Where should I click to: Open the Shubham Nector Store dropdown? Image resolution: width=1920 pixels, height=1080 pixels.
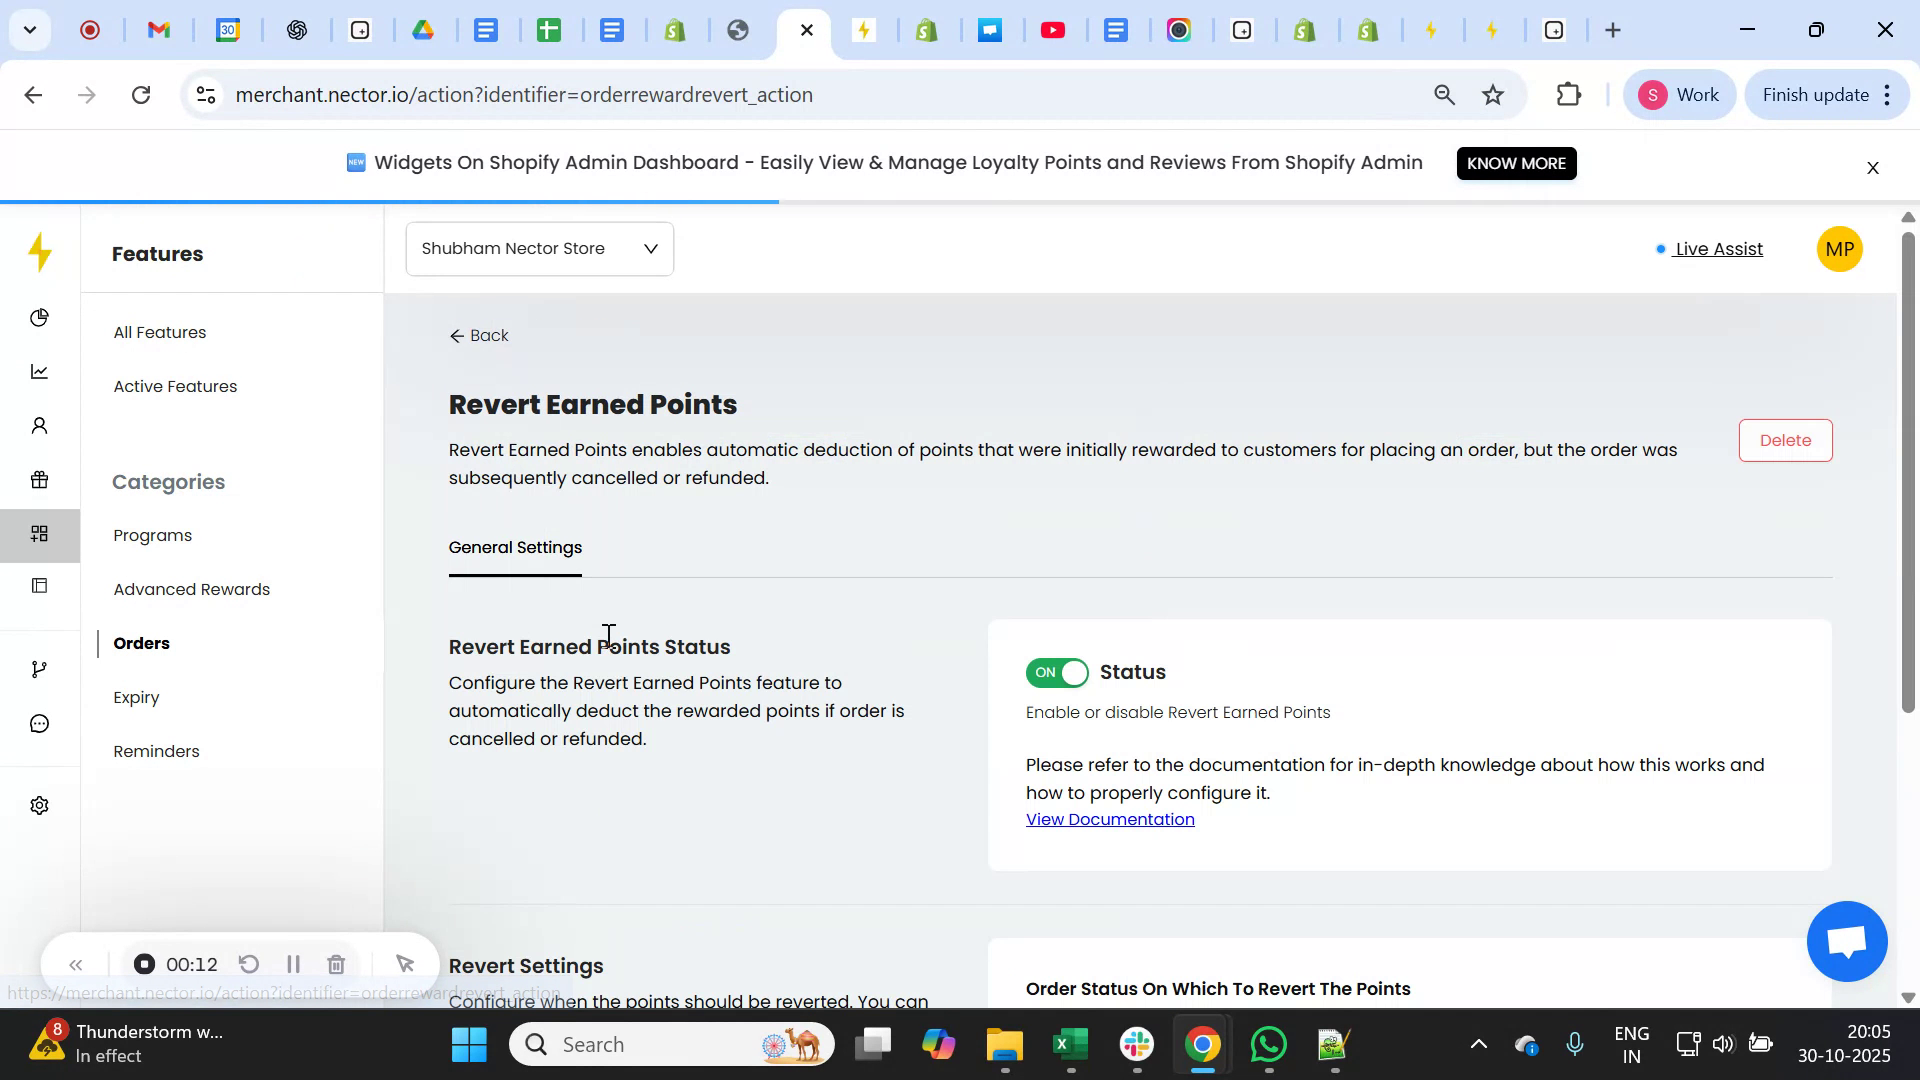538,248
